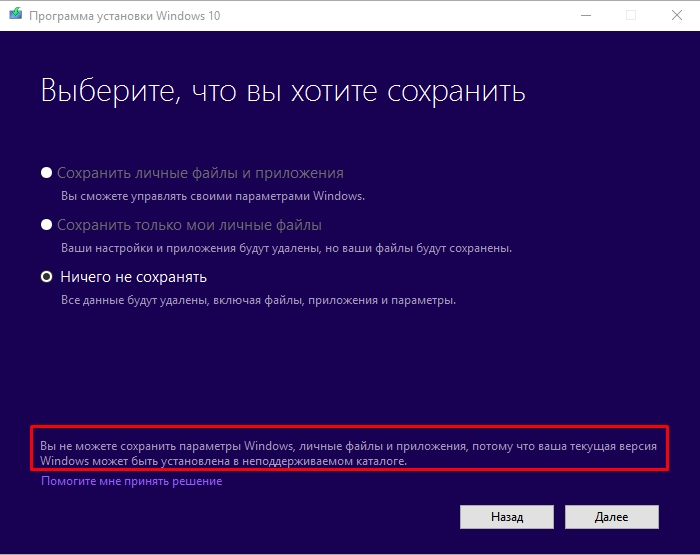Select 'Сохранить личные файлы и приложения' radio button
The image size is (700, 555).
tap(46, 173)
